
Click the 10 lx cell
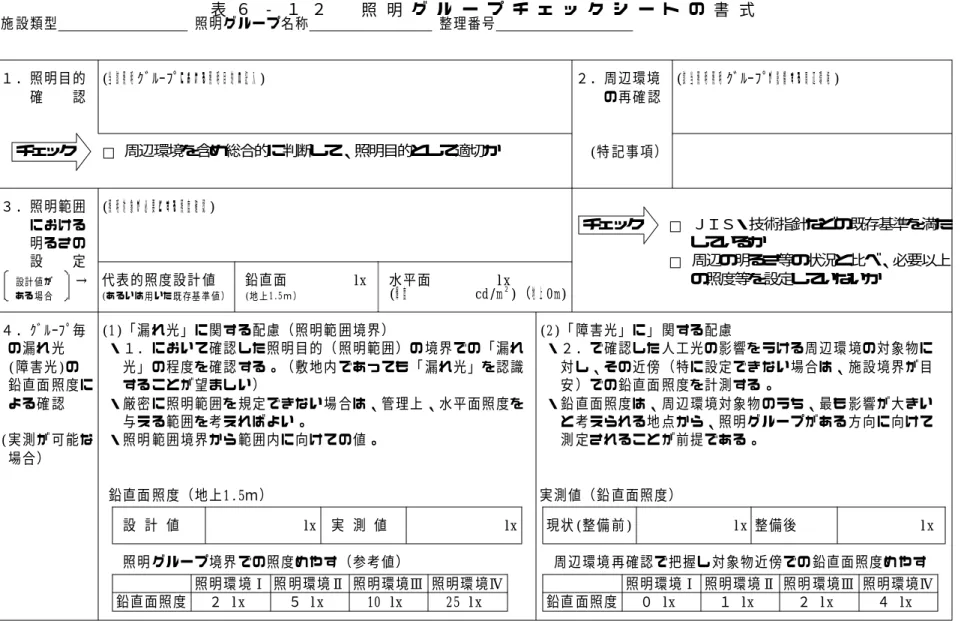387,602
